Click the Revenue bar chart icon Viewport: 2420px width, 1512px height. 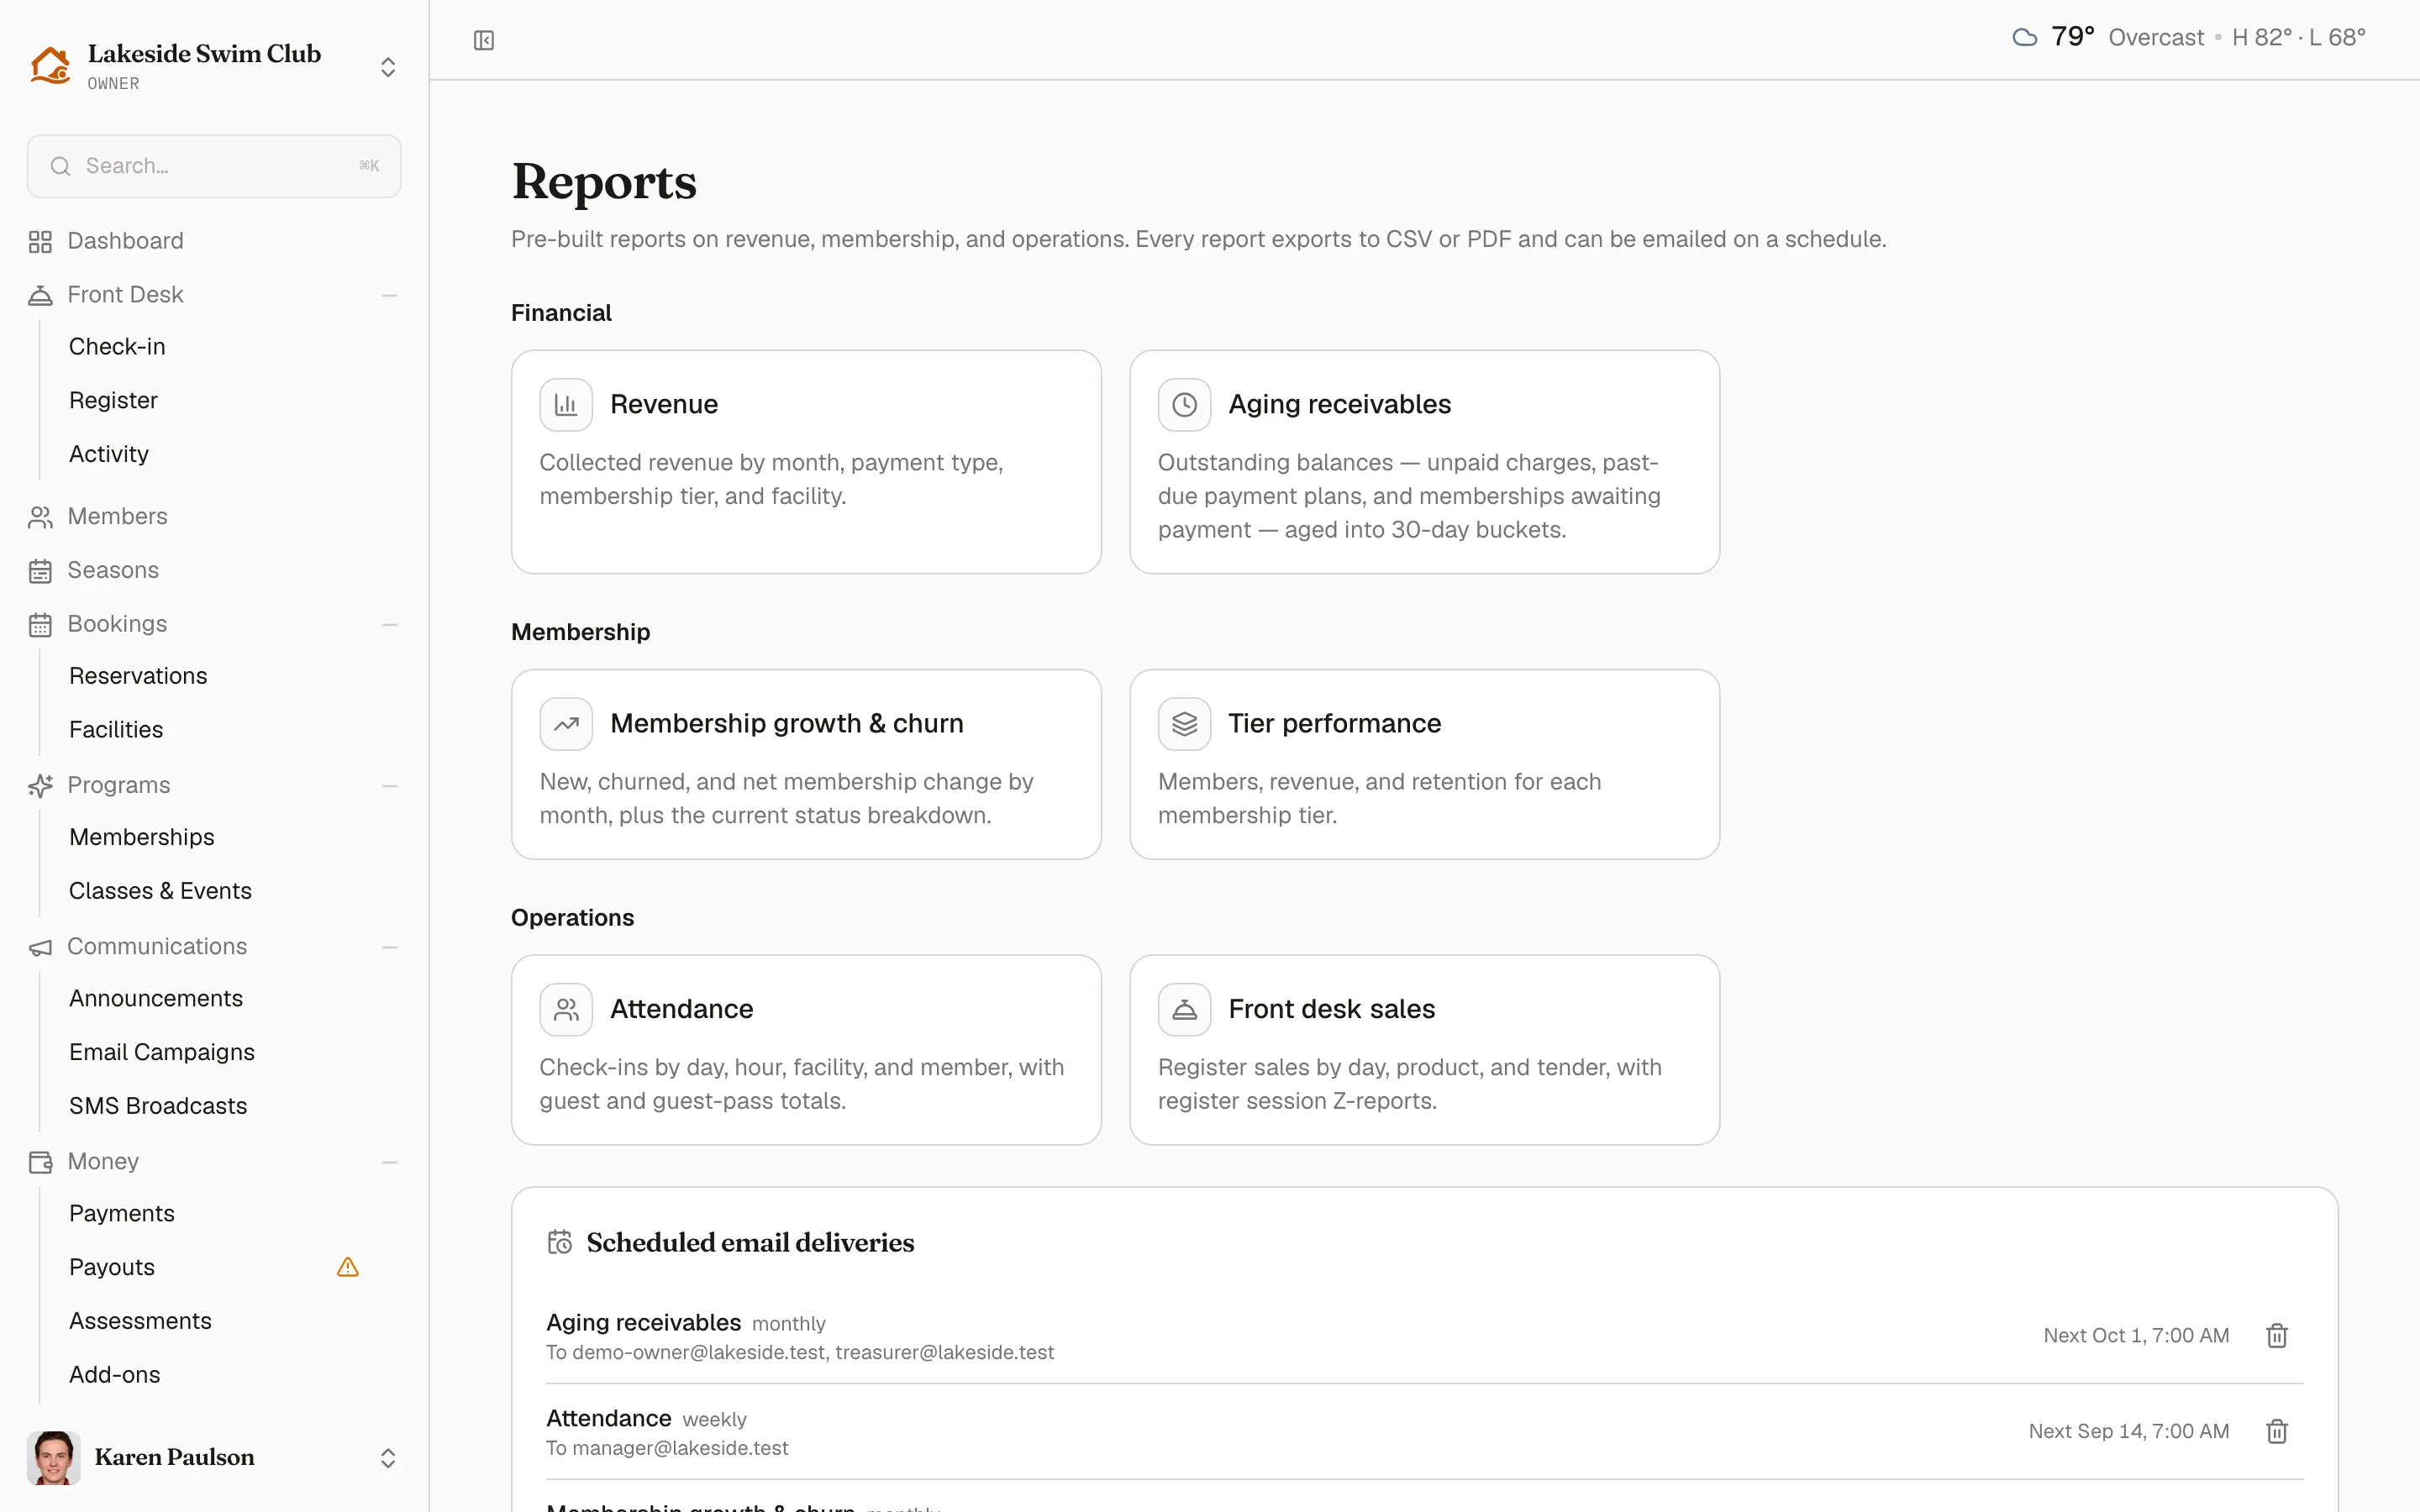click(566, 404)
